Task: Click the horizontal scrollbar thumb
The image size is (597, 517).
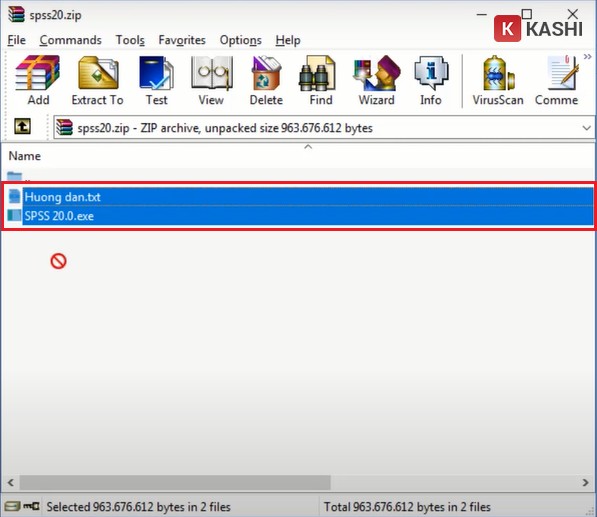Action: pyautogui.click(x=175, y=482)
